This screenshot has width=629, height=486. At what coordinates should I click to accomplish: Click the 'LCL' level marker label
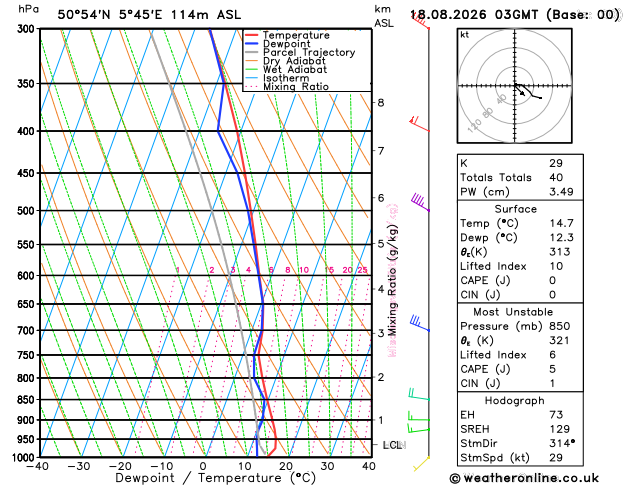click(393, 445)
